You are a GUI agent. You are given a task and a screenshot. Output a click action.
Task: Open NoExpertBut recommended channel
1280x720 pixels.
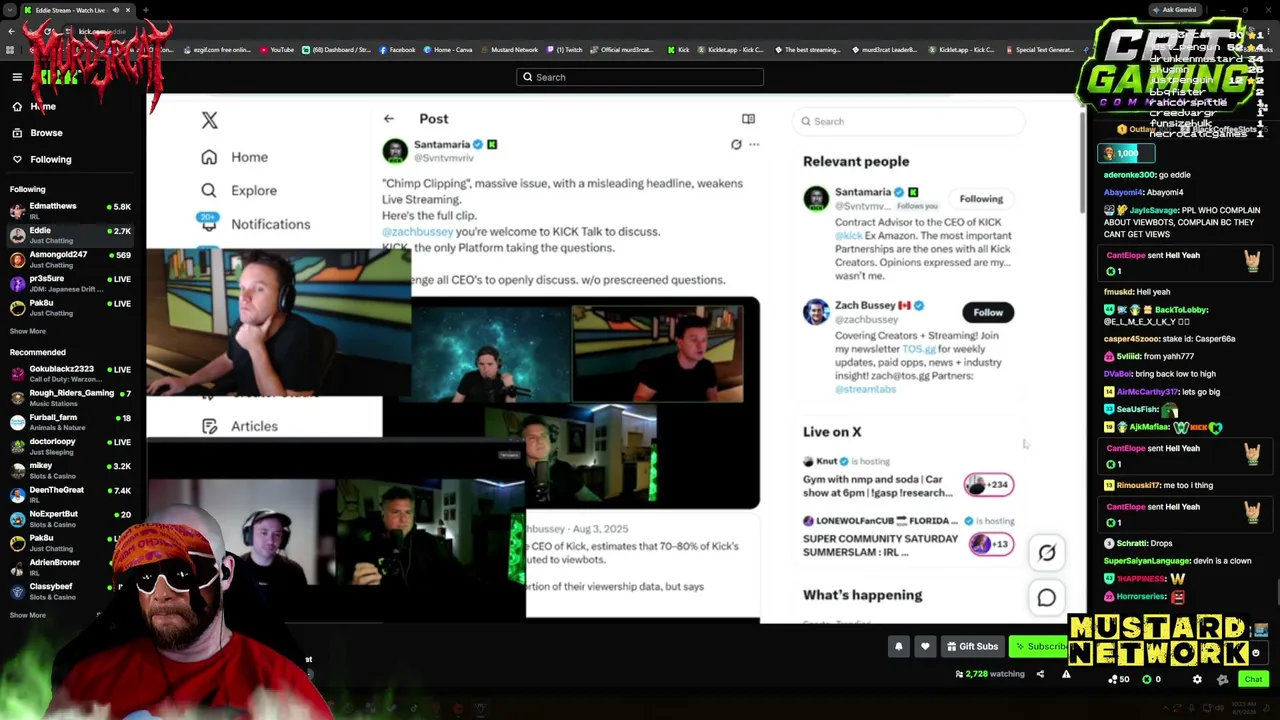point(70,519)
